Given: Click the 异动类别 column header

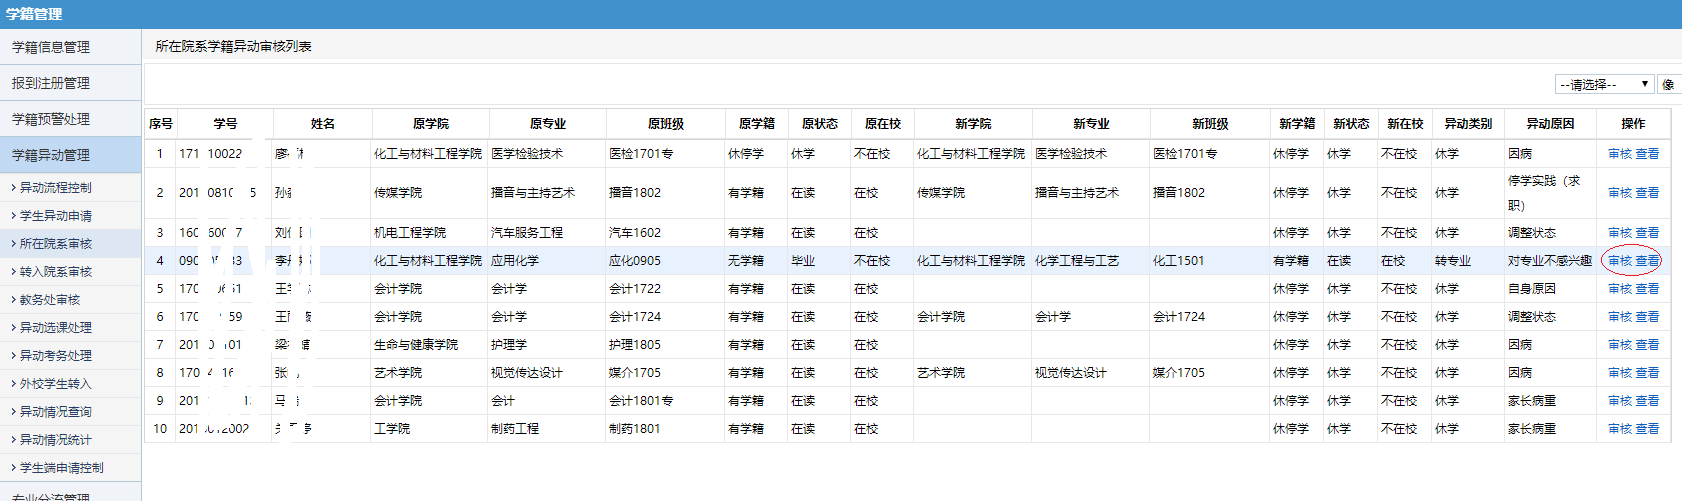Looking at the screenshot, I should [x=1467, y=124].
